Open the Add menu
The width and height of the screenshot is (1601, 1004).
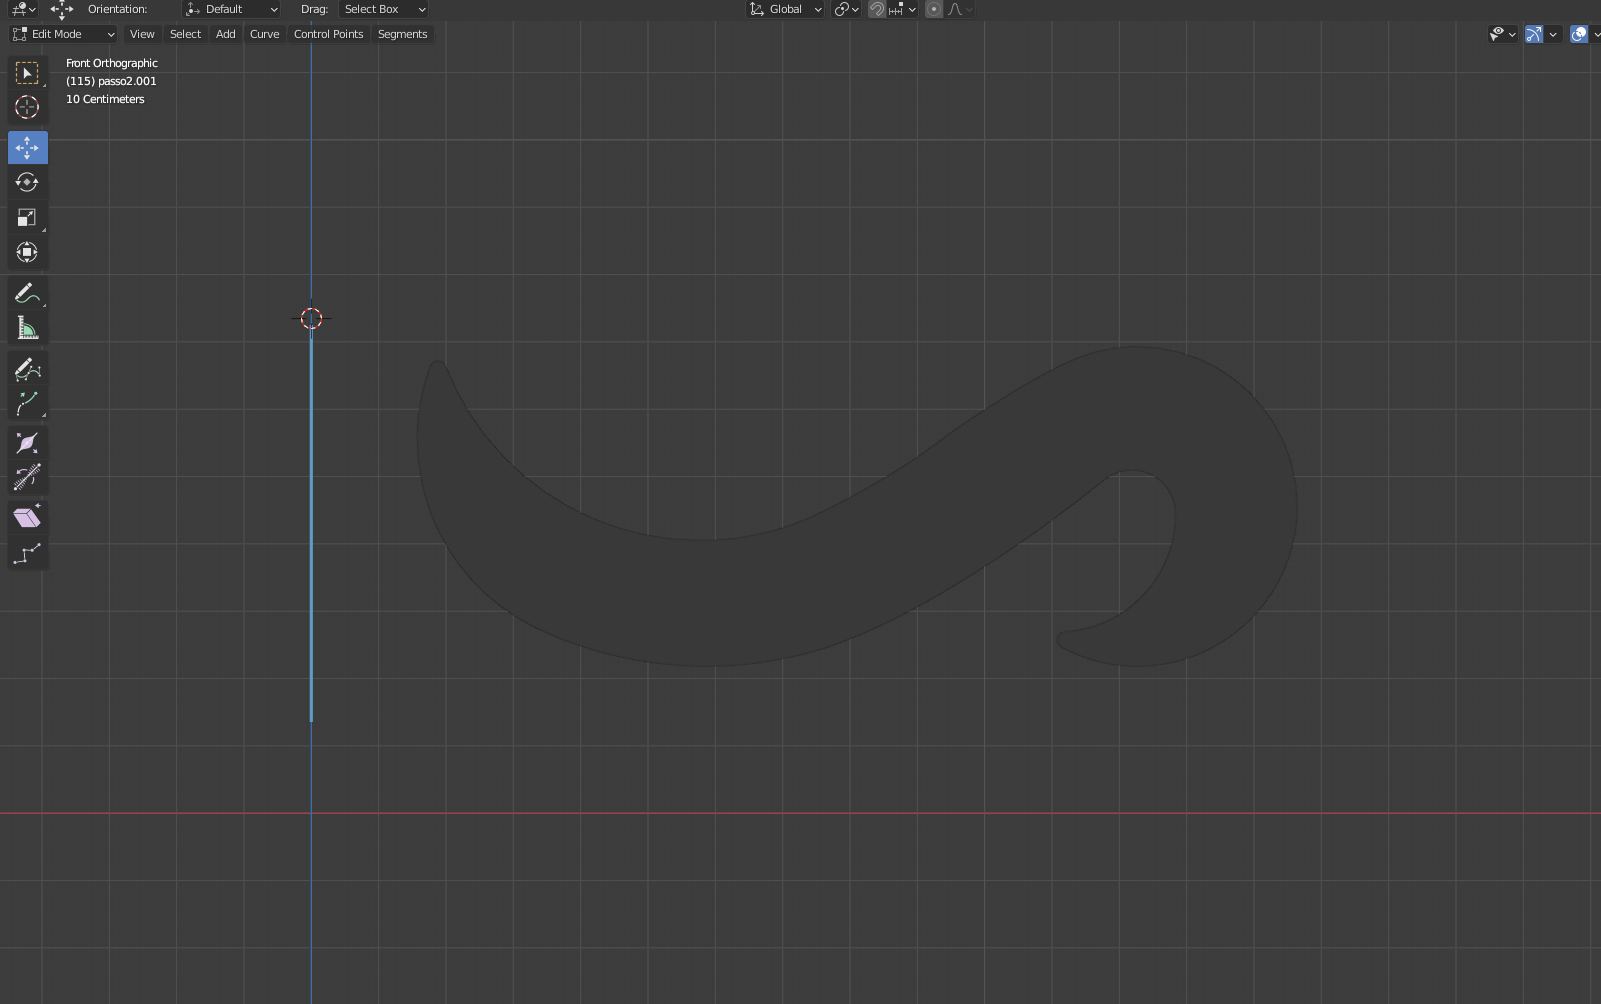click(226, 34)
